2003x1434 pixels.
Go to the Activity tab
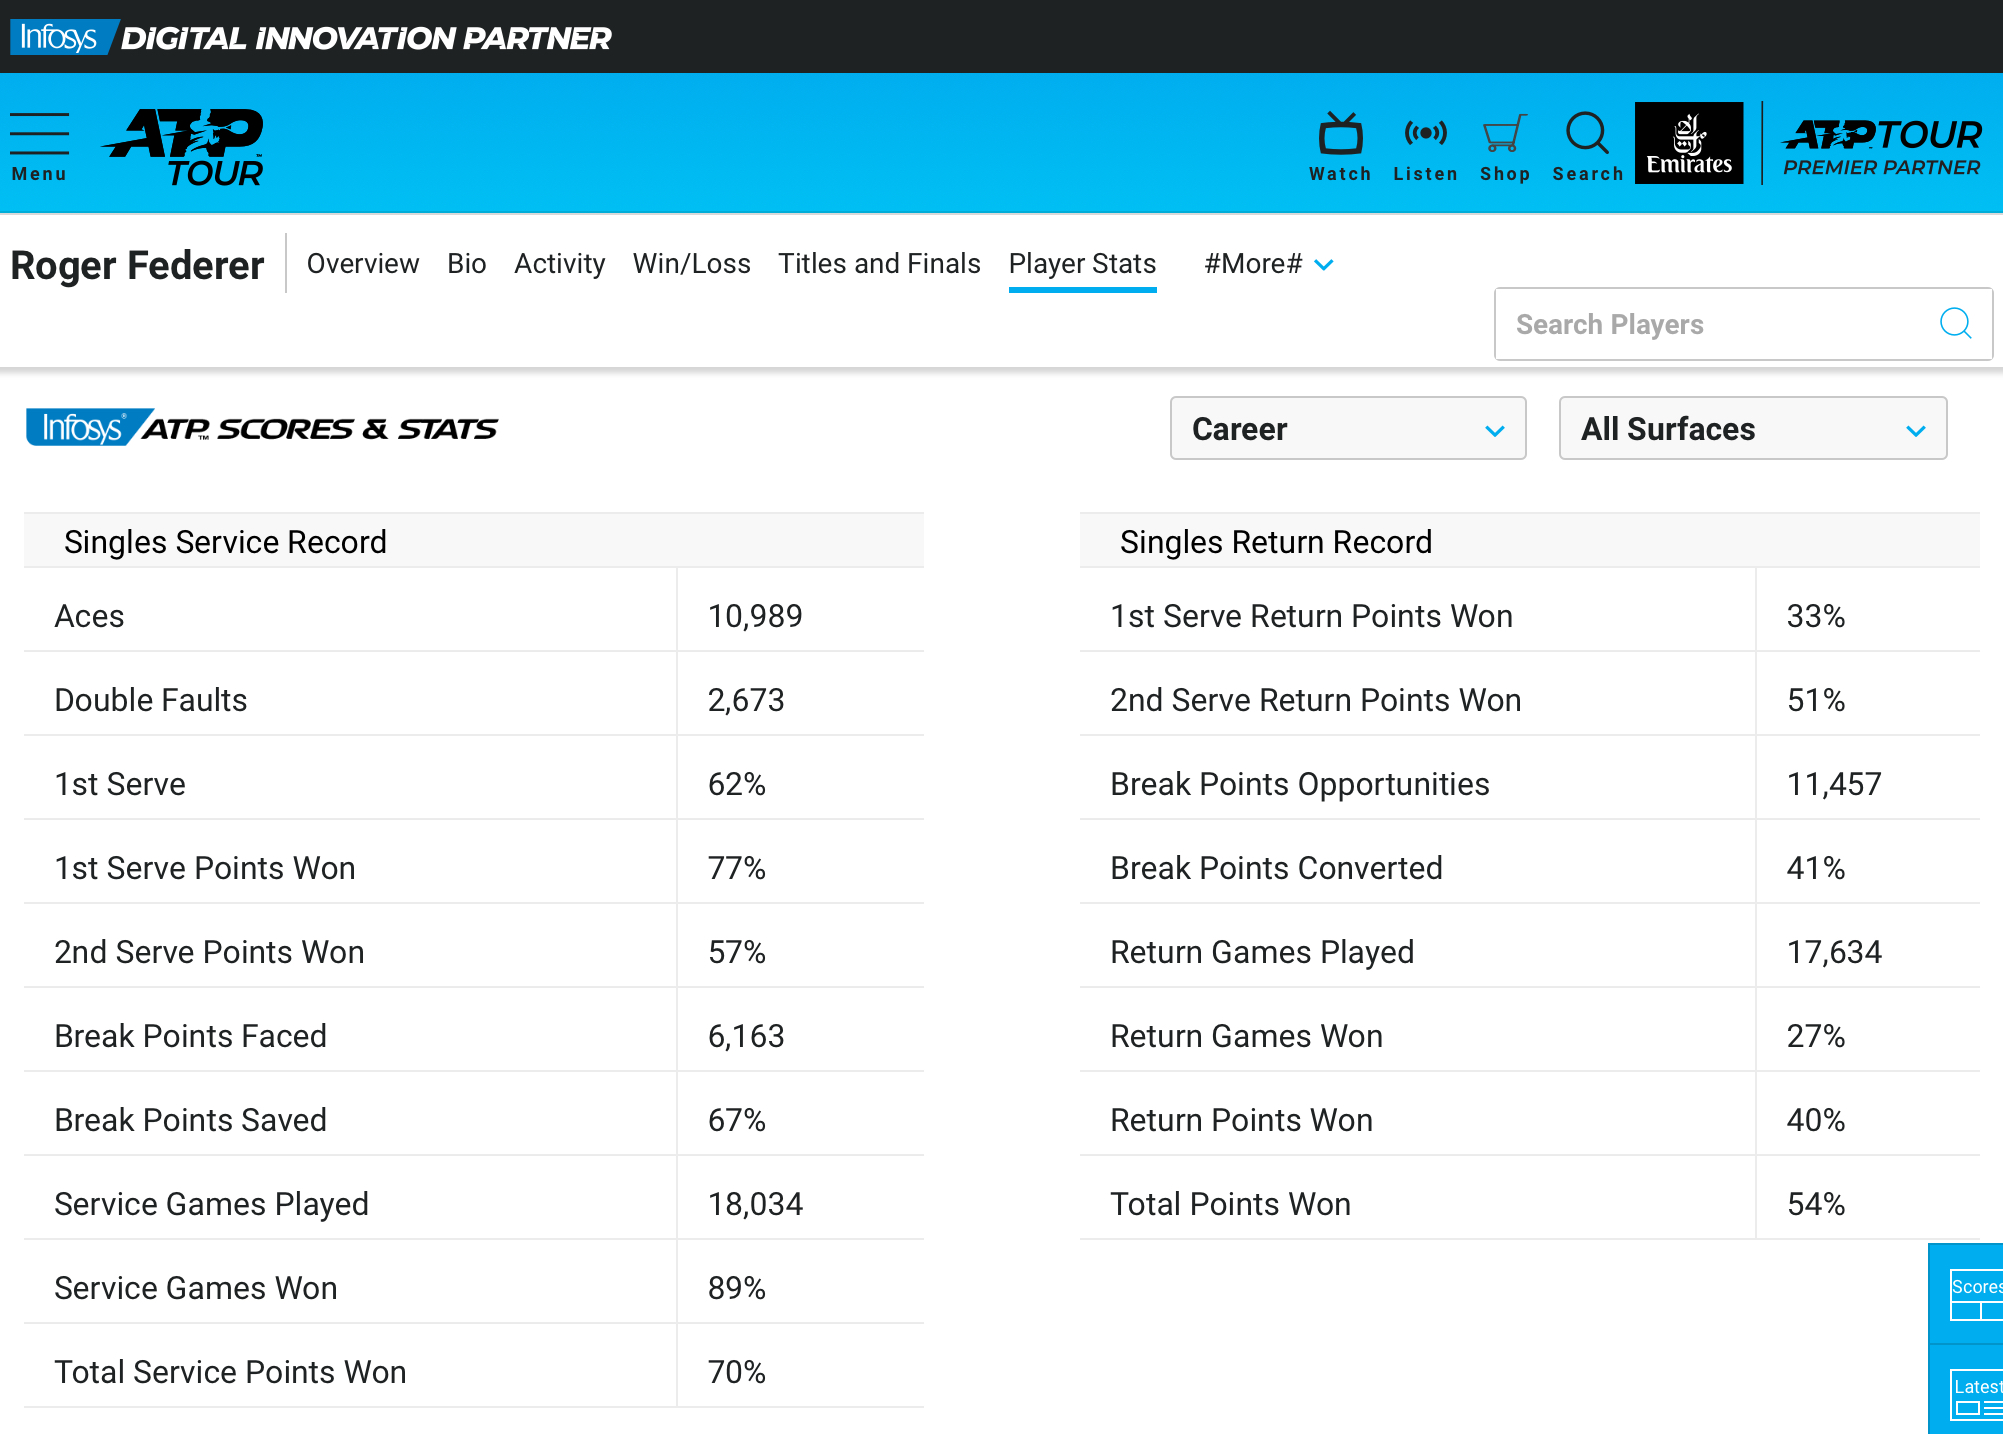tap(559, 264)
